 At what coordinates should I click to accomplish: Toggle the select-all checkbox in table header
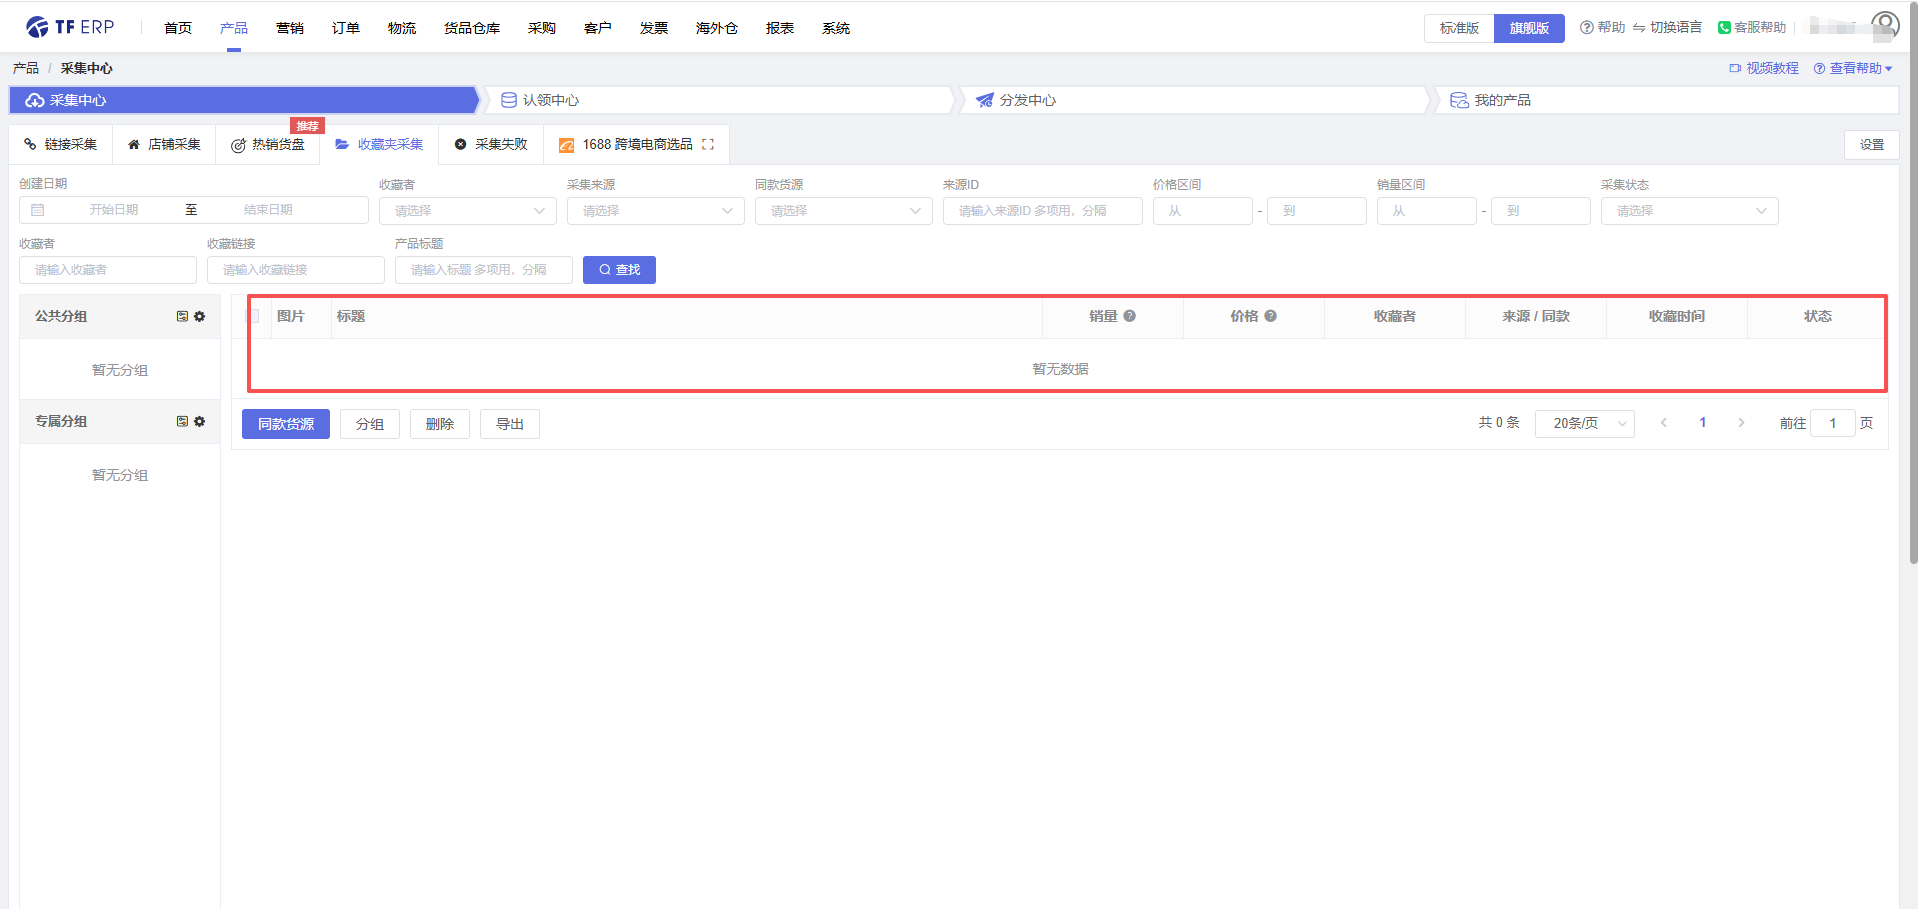pyautogui.click(x=253, y=316)
